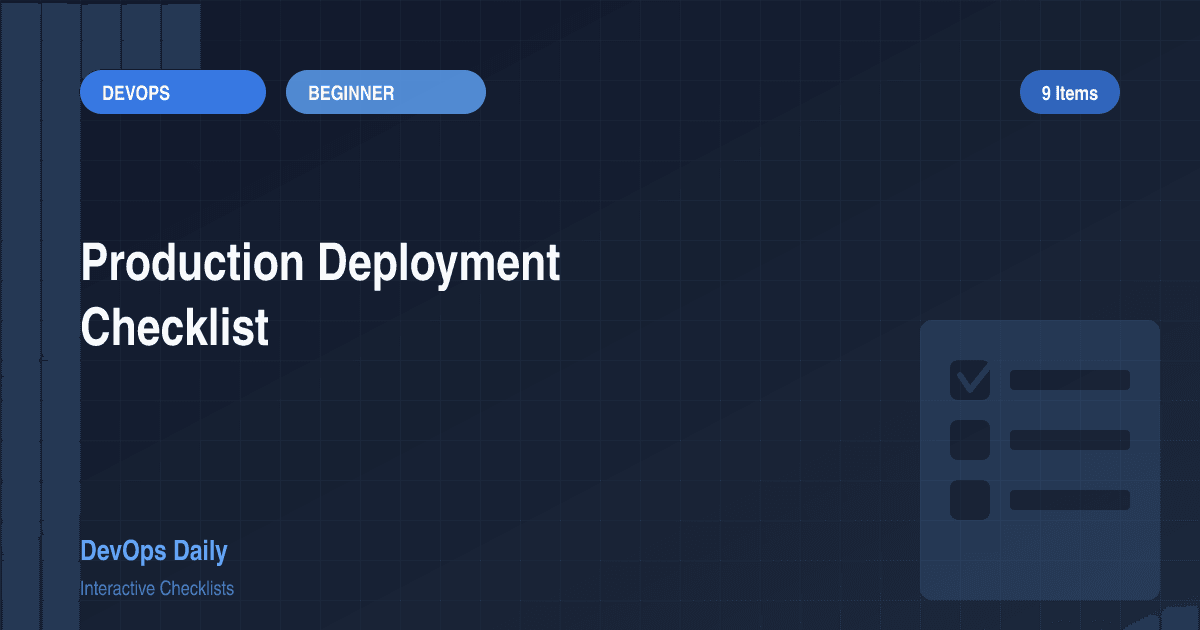This screenshot has height=630, width=1200.
Task: Click the second item text placeholder bar
Action: [x=1069, y=440]
